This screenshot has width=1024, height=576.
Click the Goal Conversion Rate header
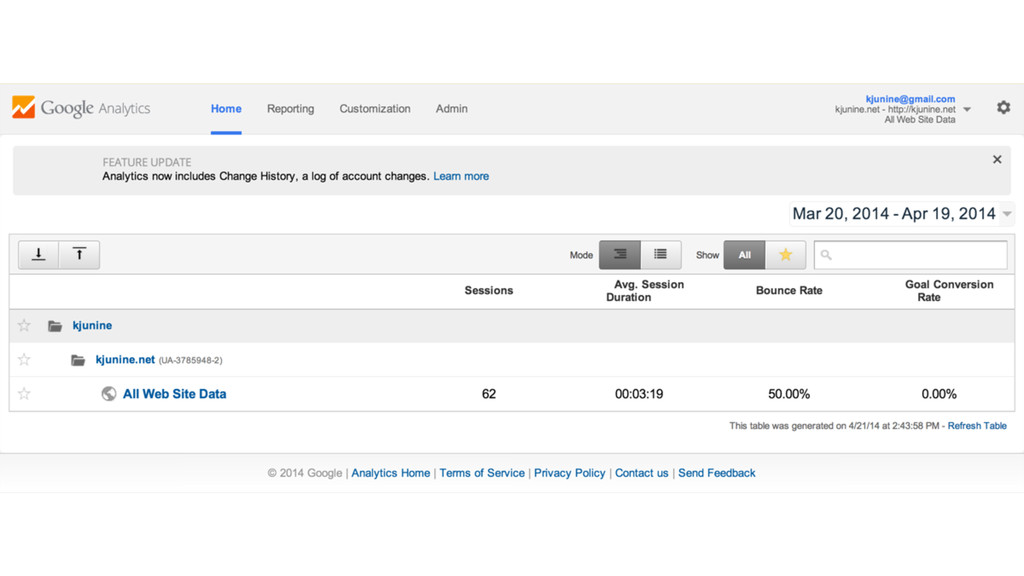(949, 291)
